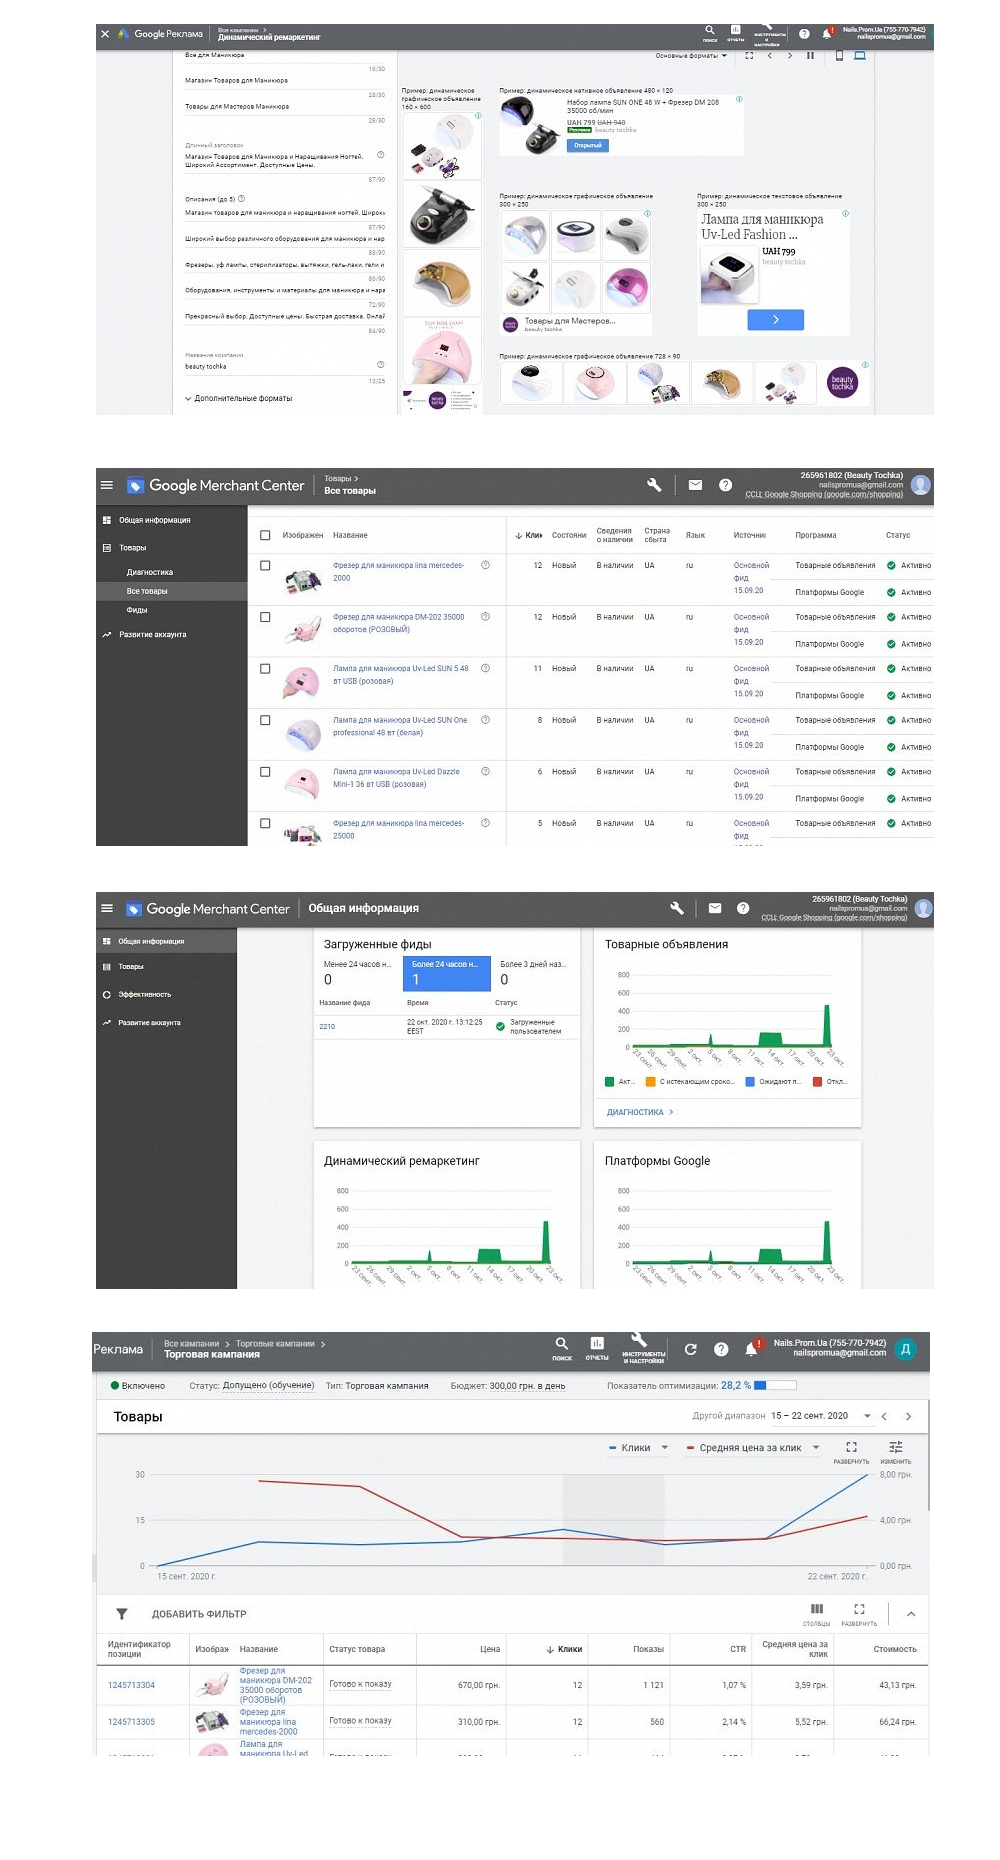The width and height of the screenshot is (1000, 1860).
Task: Click fullscreen icon beside Основные форматы
Action: click(749, 56)
